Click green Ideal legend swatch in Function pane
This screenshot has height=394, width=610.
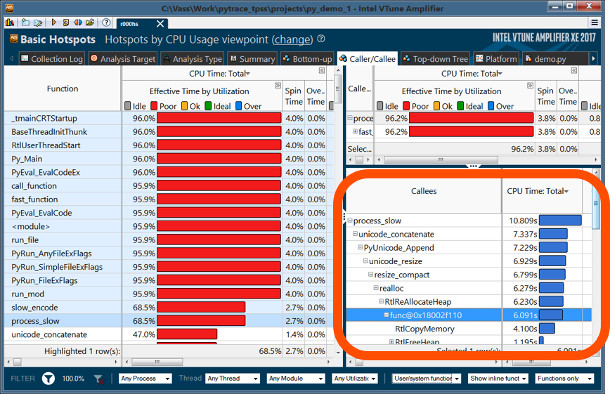point(208,106)
